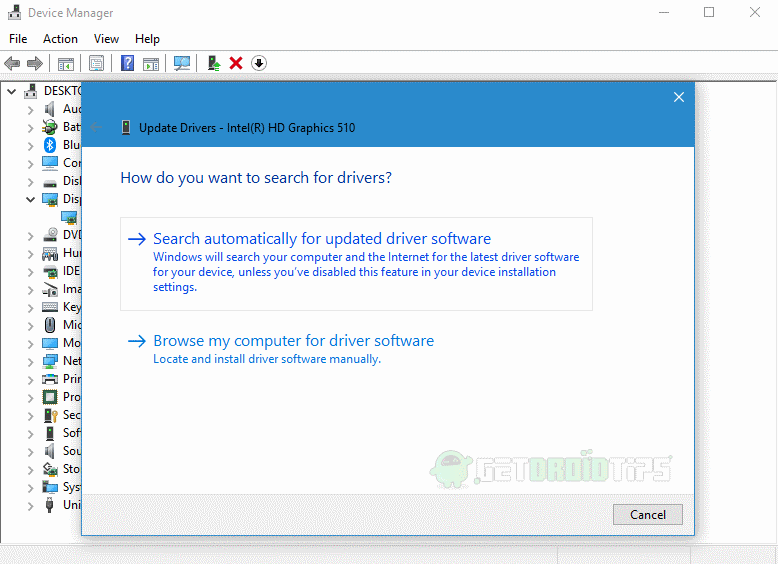Click the Human Interface Devices icon
The height and width of the screenshot is (564, 778).
[50, 253]
